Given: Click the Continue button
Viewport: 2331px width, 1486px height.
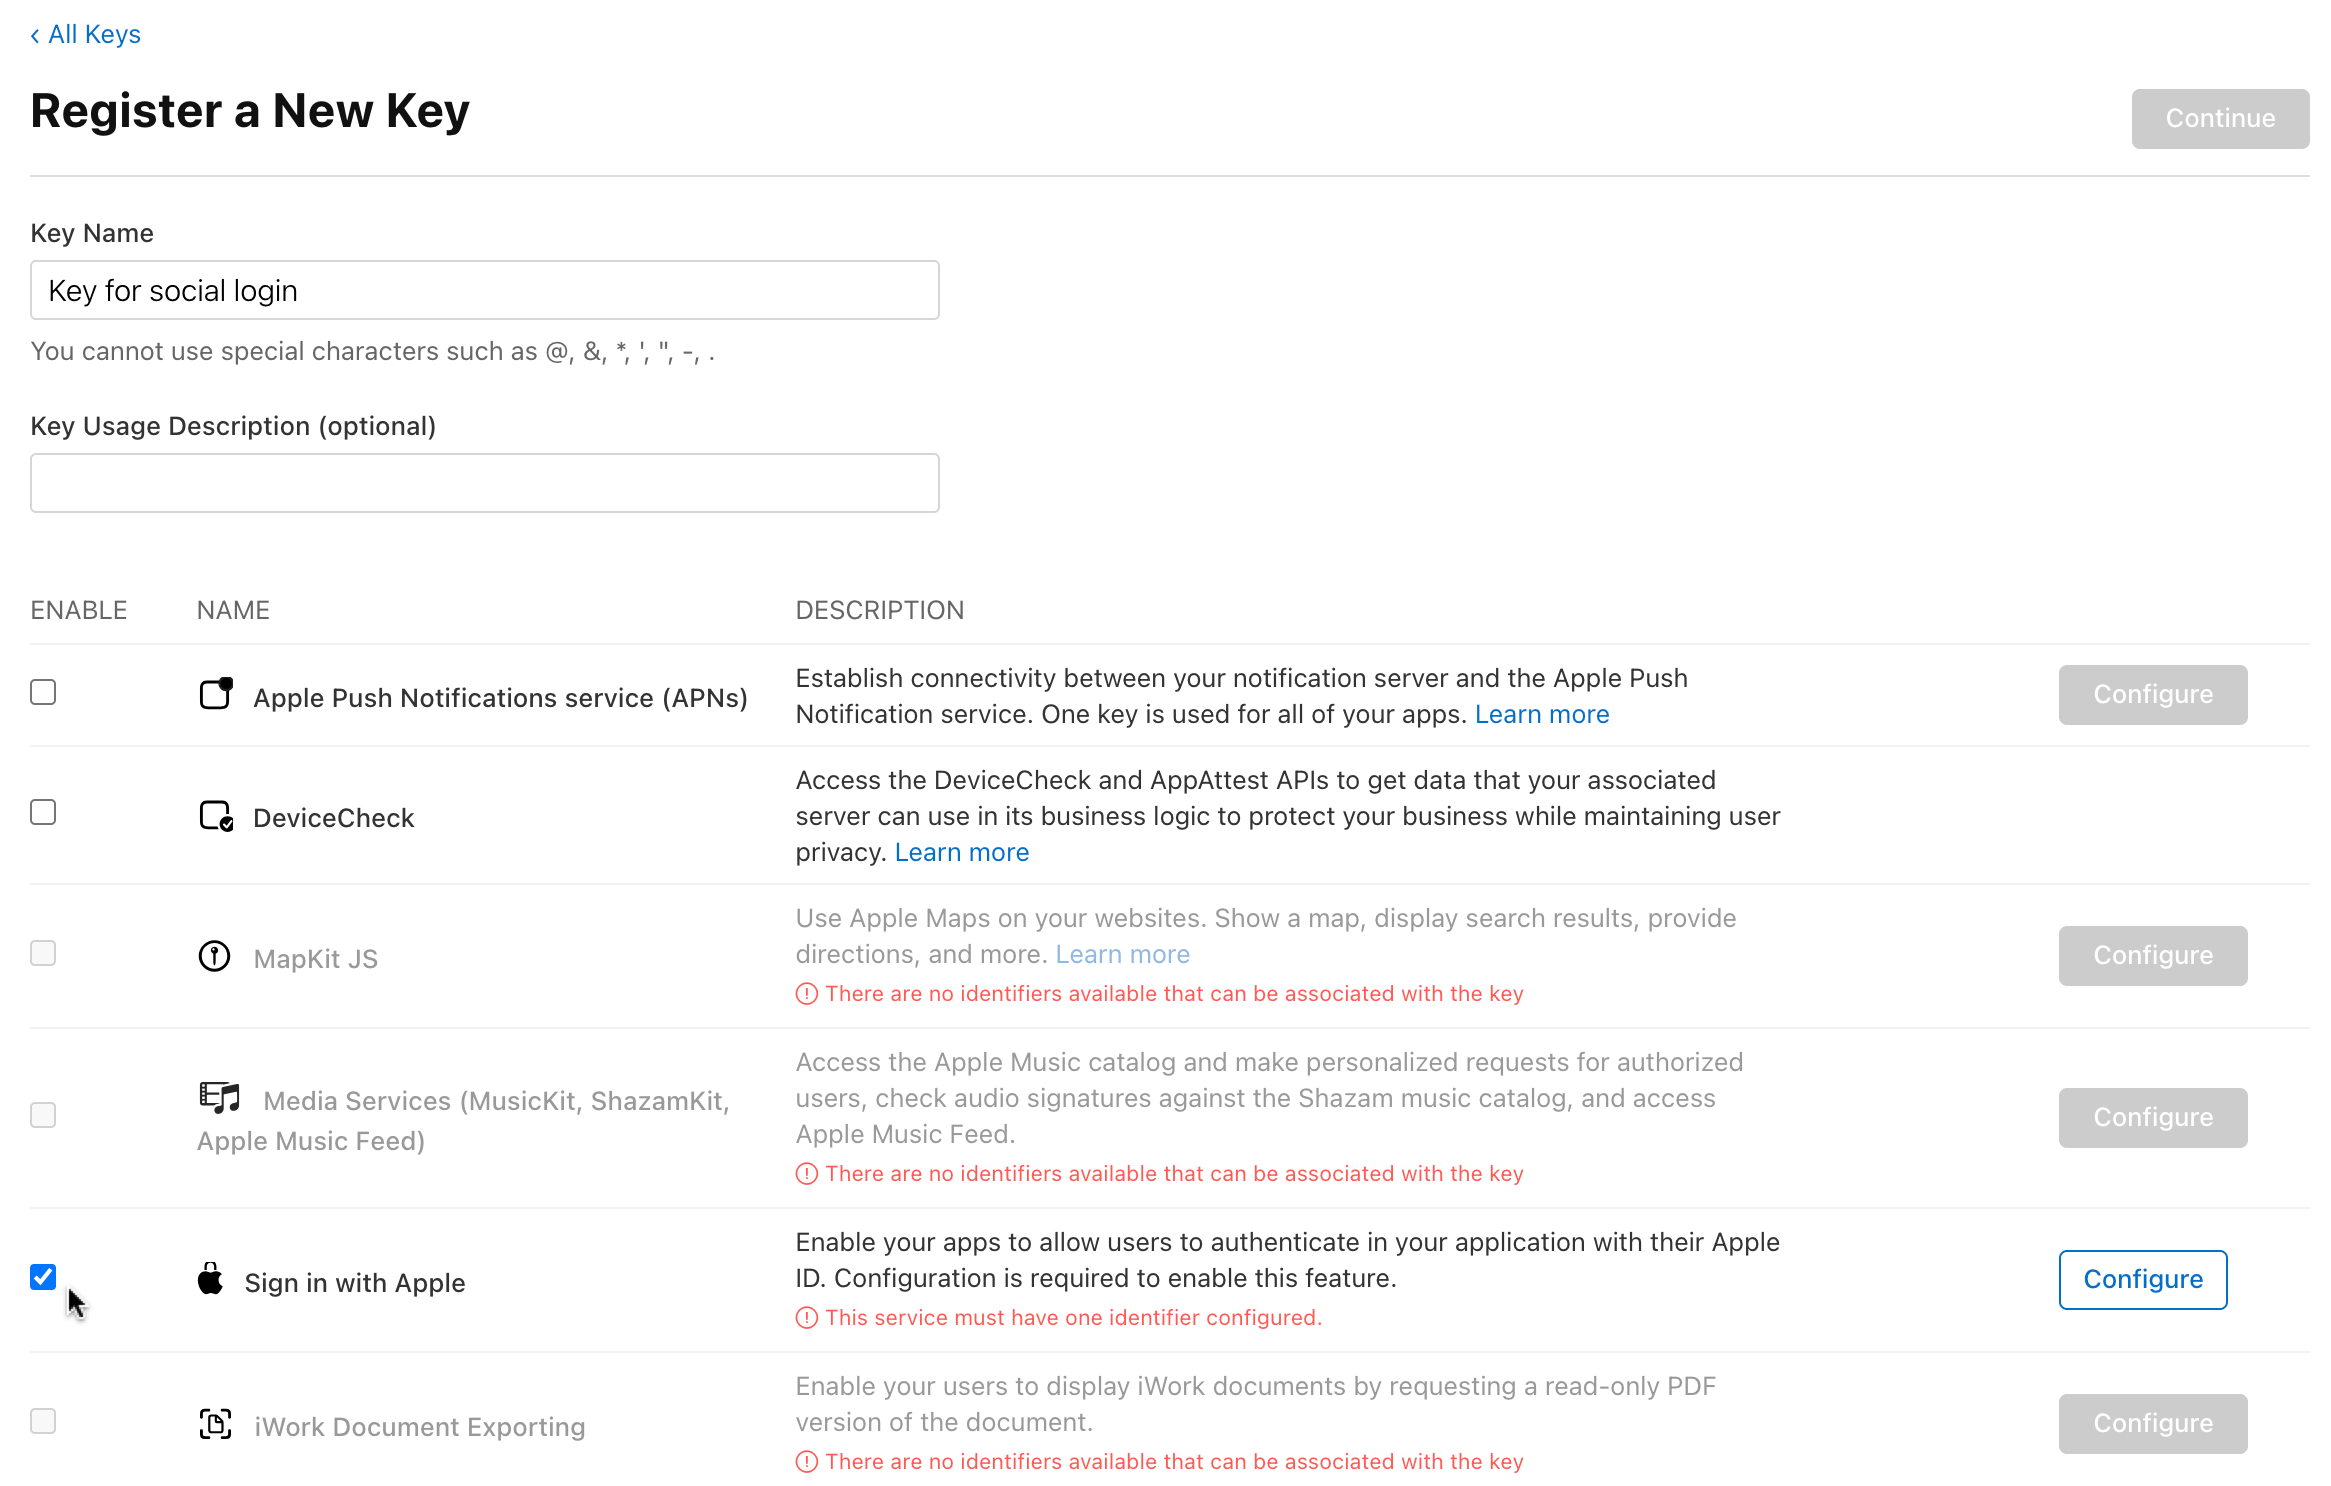Looking at the screenshot, I should click(2220, 119).
